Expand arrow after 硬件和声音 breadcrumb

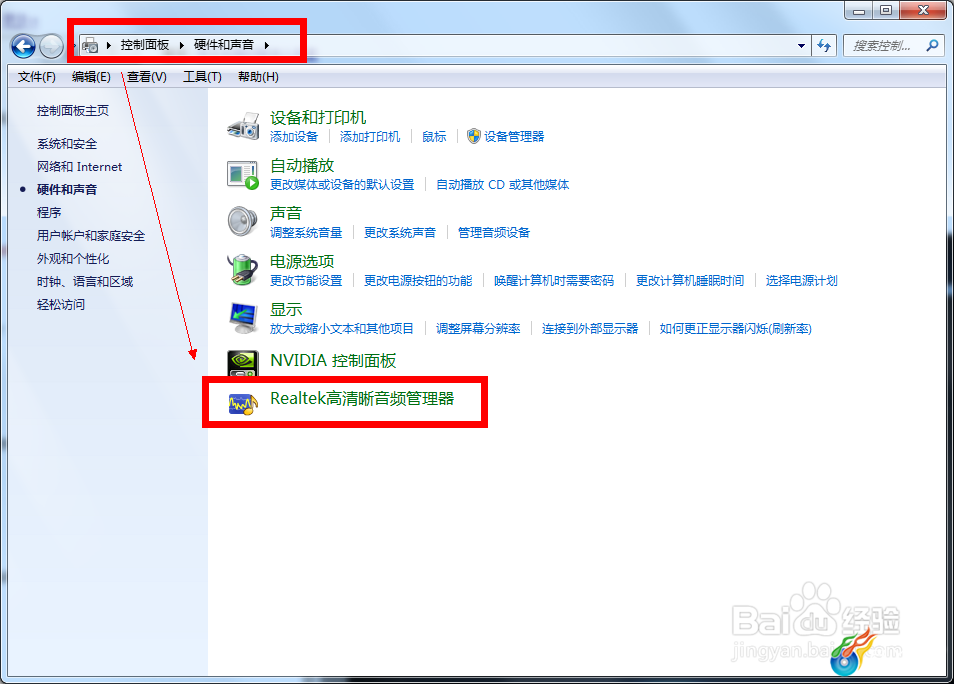coord(266,45)
